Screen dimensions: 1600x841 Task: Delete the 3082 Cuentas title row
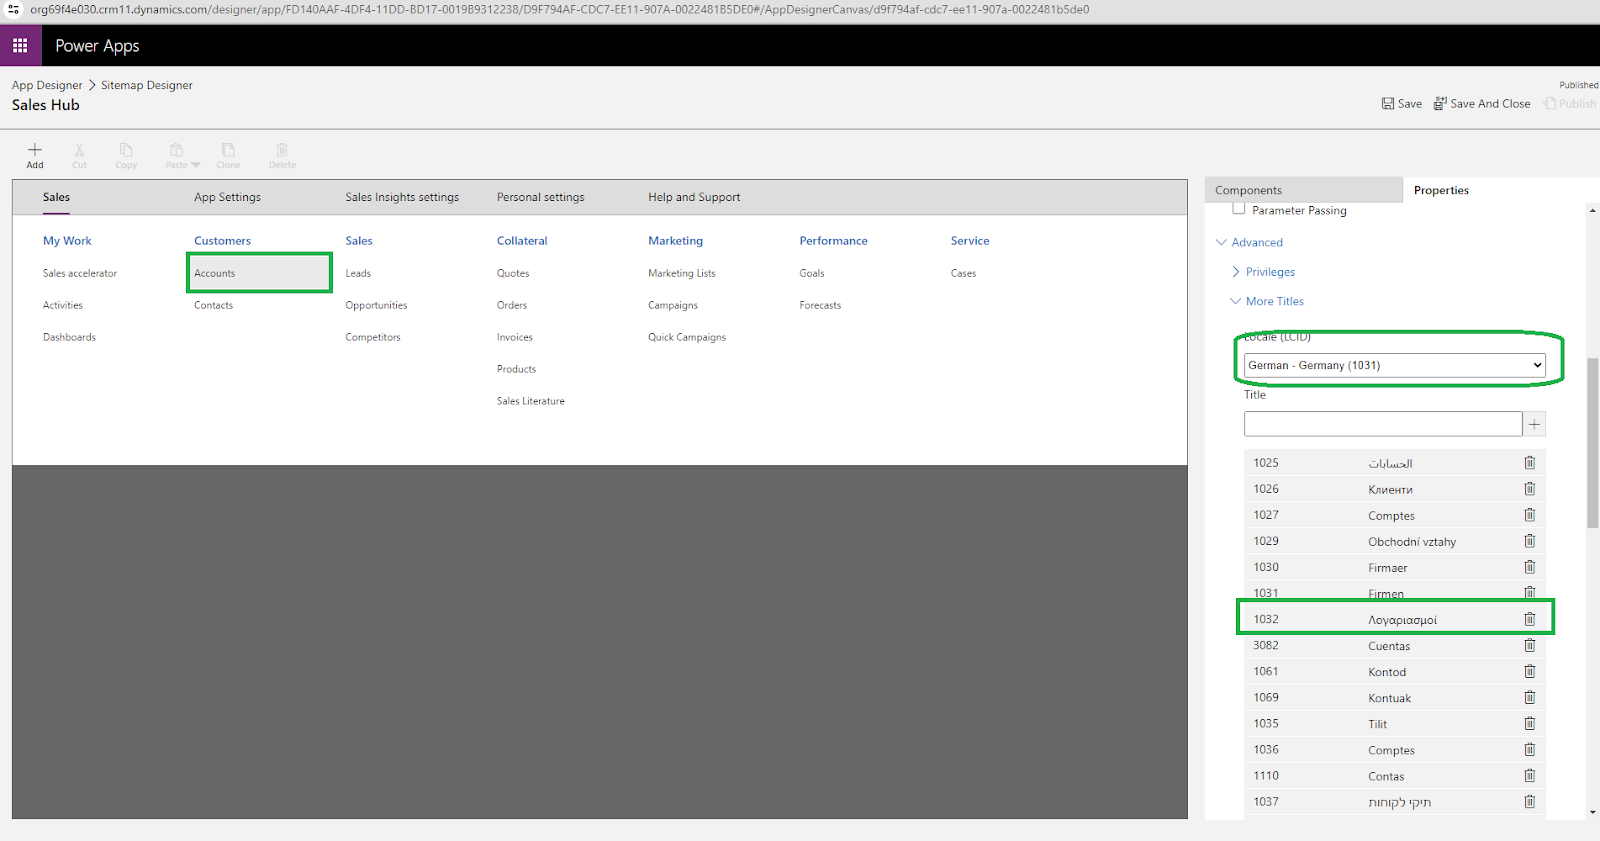1529,645
